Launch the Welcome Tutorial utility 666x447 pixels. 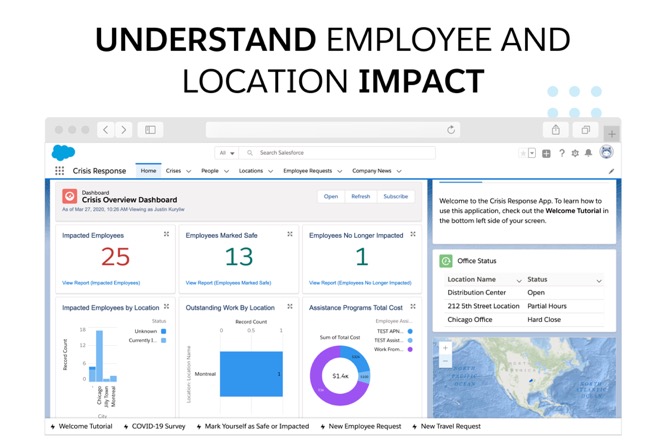[x=82, y=426]
